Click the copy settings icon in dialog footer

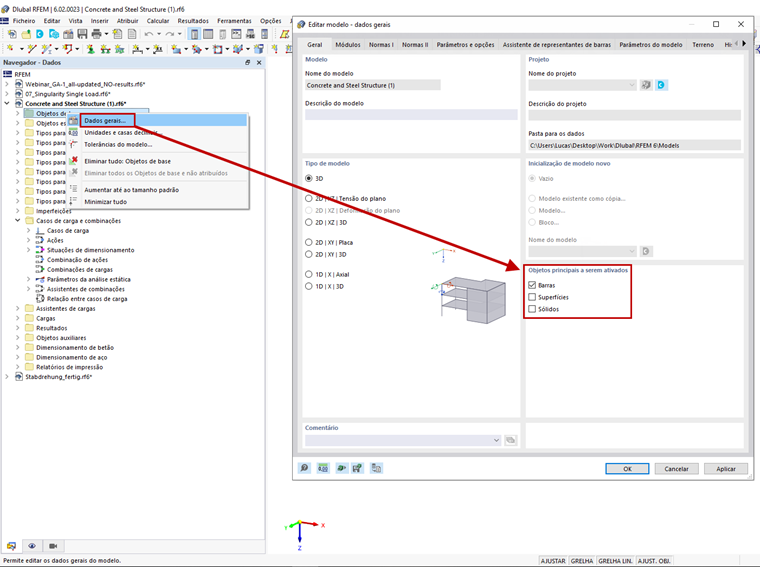pyautogui.click(x=376, y=468)
